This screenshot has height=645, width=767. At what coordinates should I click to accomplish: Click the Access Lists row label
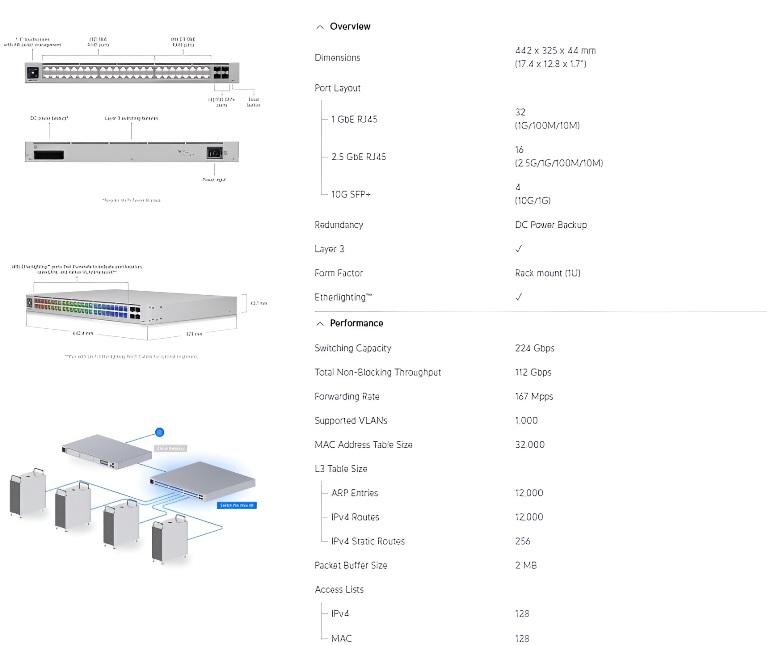pos(339,590)
